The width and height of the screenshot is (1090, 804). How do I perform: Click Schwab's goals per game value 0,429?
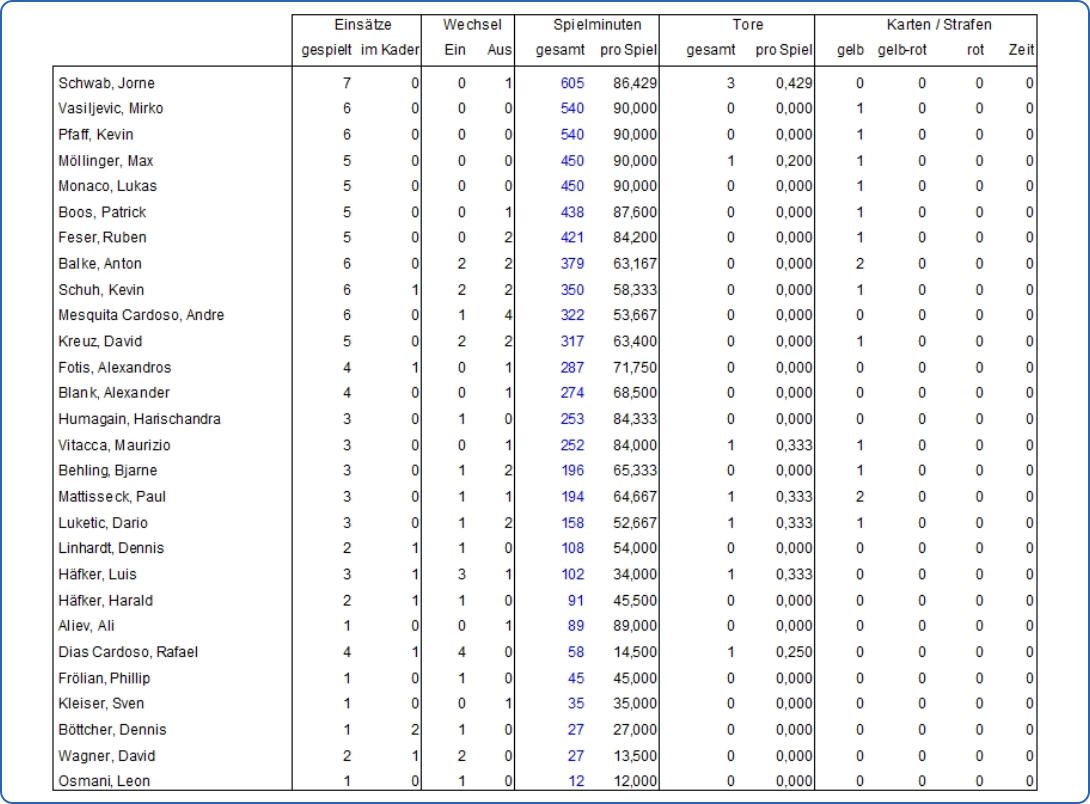coord(792,83)
